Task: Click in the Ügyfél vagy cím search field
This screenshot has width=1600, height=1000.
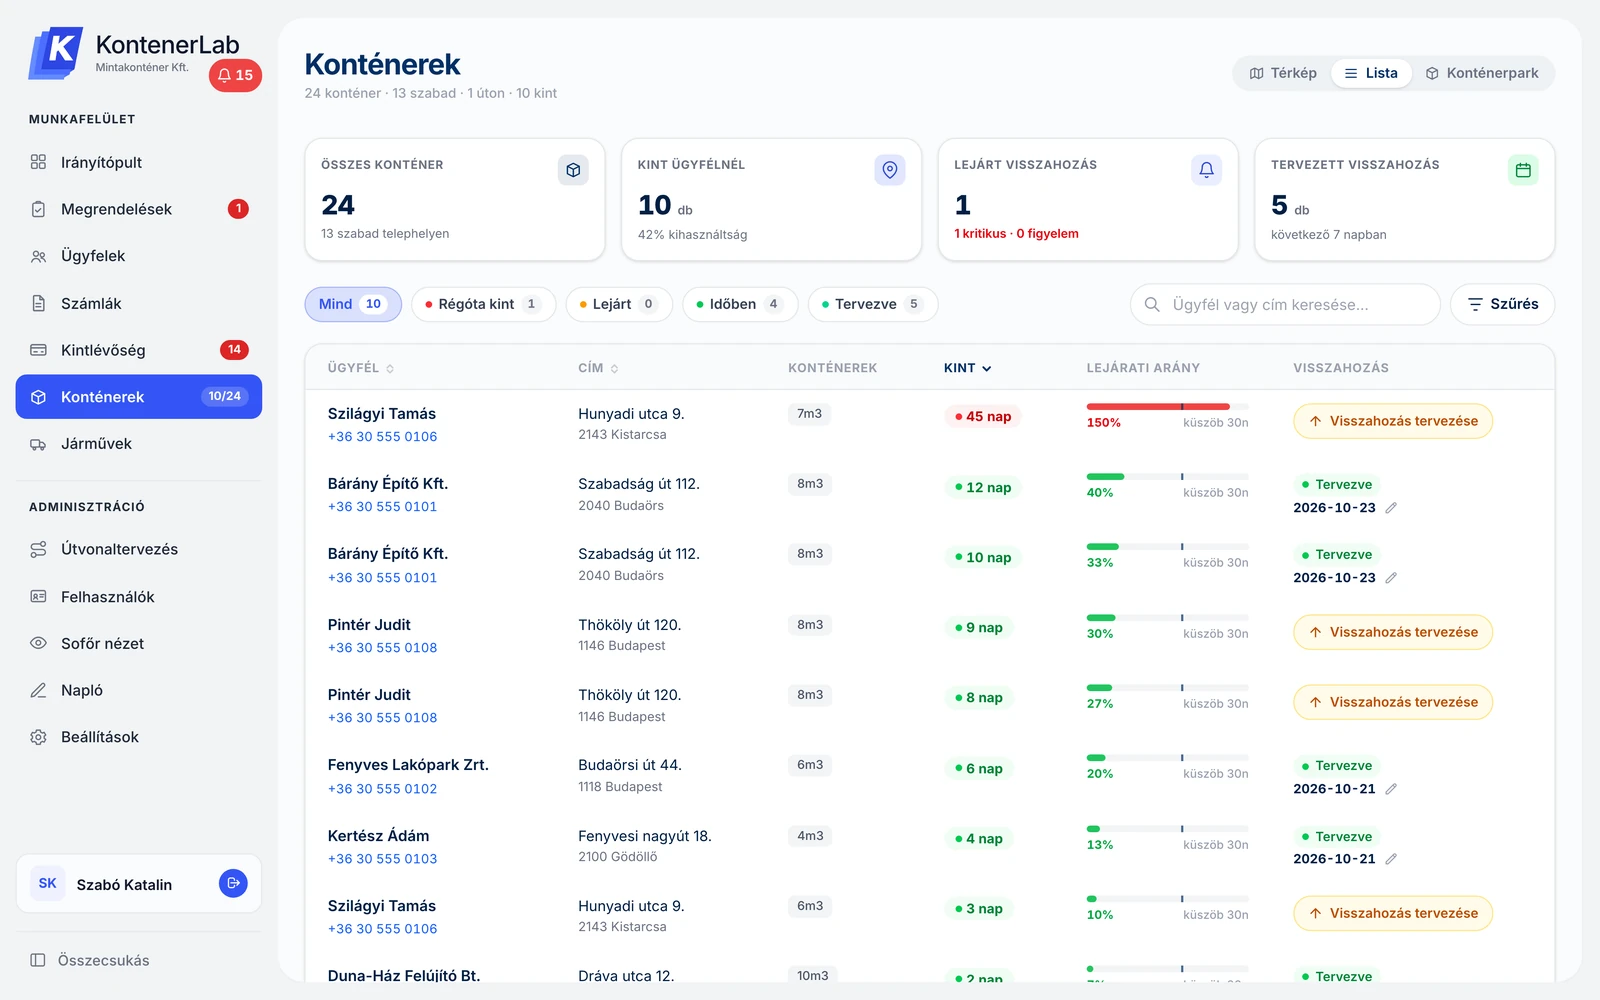Action: coord(1285,304)
